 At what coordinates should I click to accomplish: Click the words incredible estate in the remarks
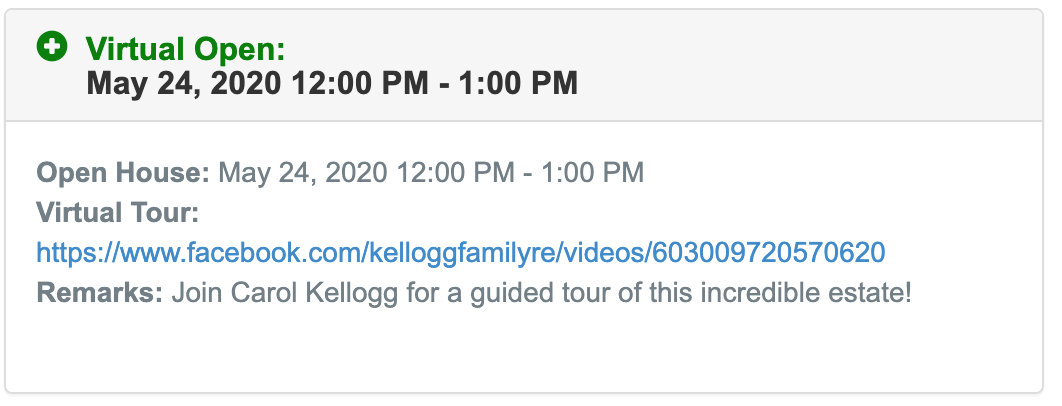click(805, 293)
